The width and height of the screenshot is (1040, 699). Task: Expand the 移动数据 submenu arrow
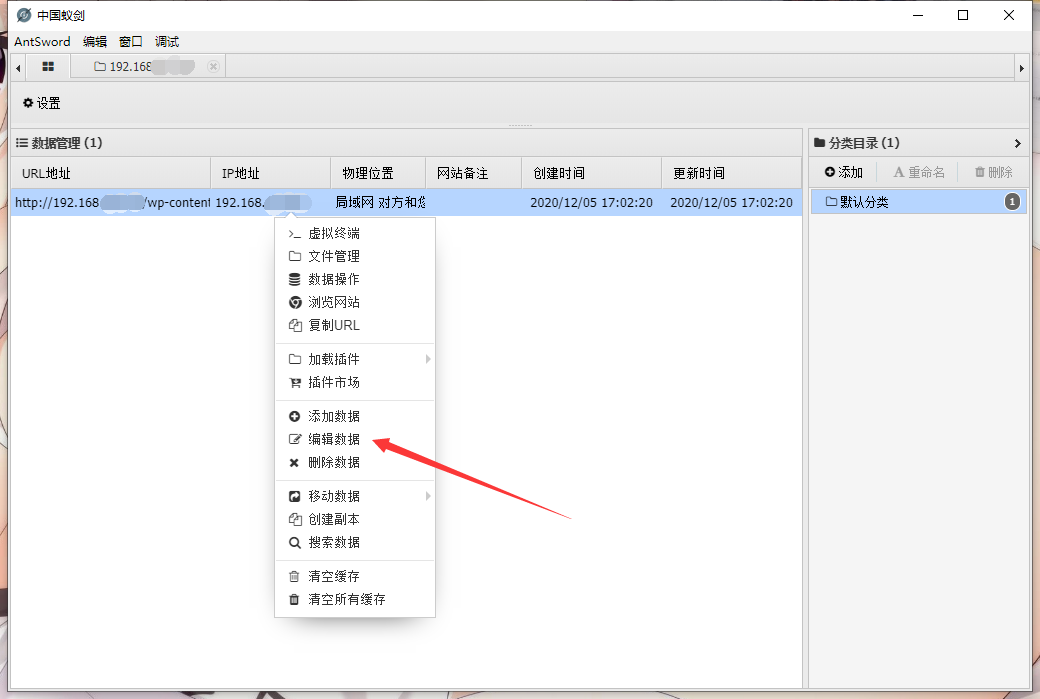tap(428, 496)
